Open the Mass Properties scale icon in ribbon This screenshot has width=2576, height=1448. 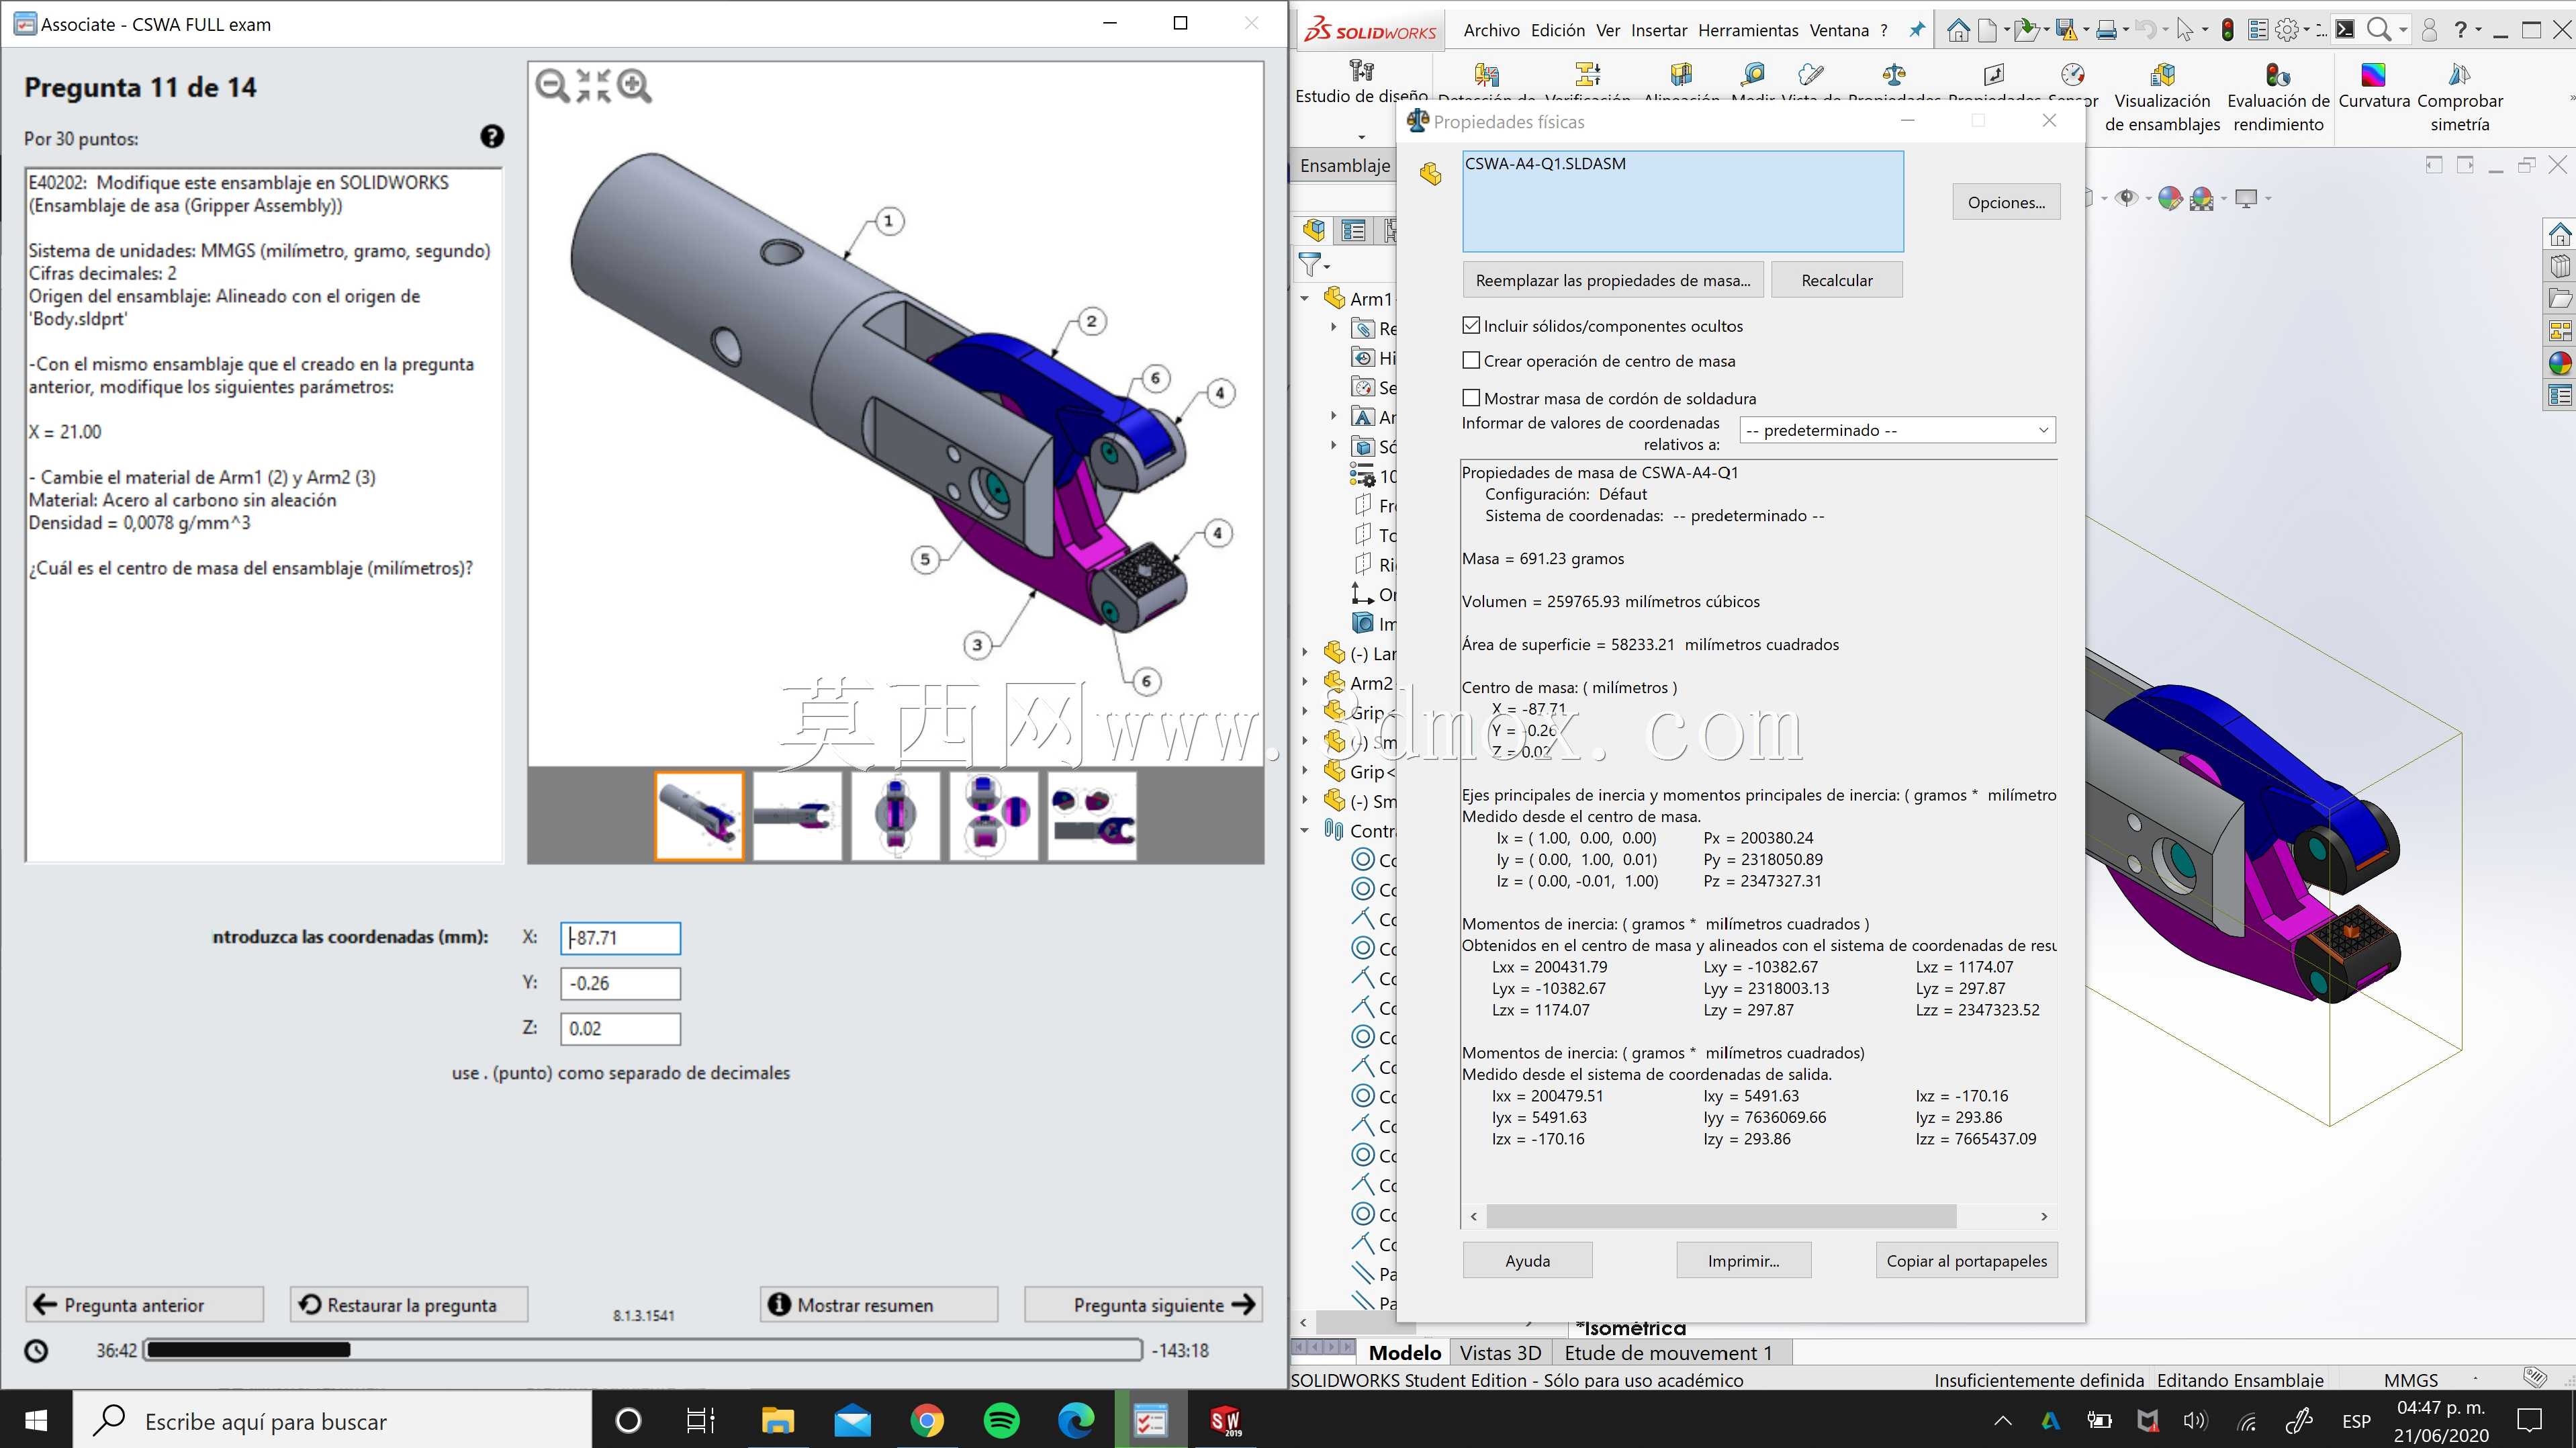[1894, 74]
